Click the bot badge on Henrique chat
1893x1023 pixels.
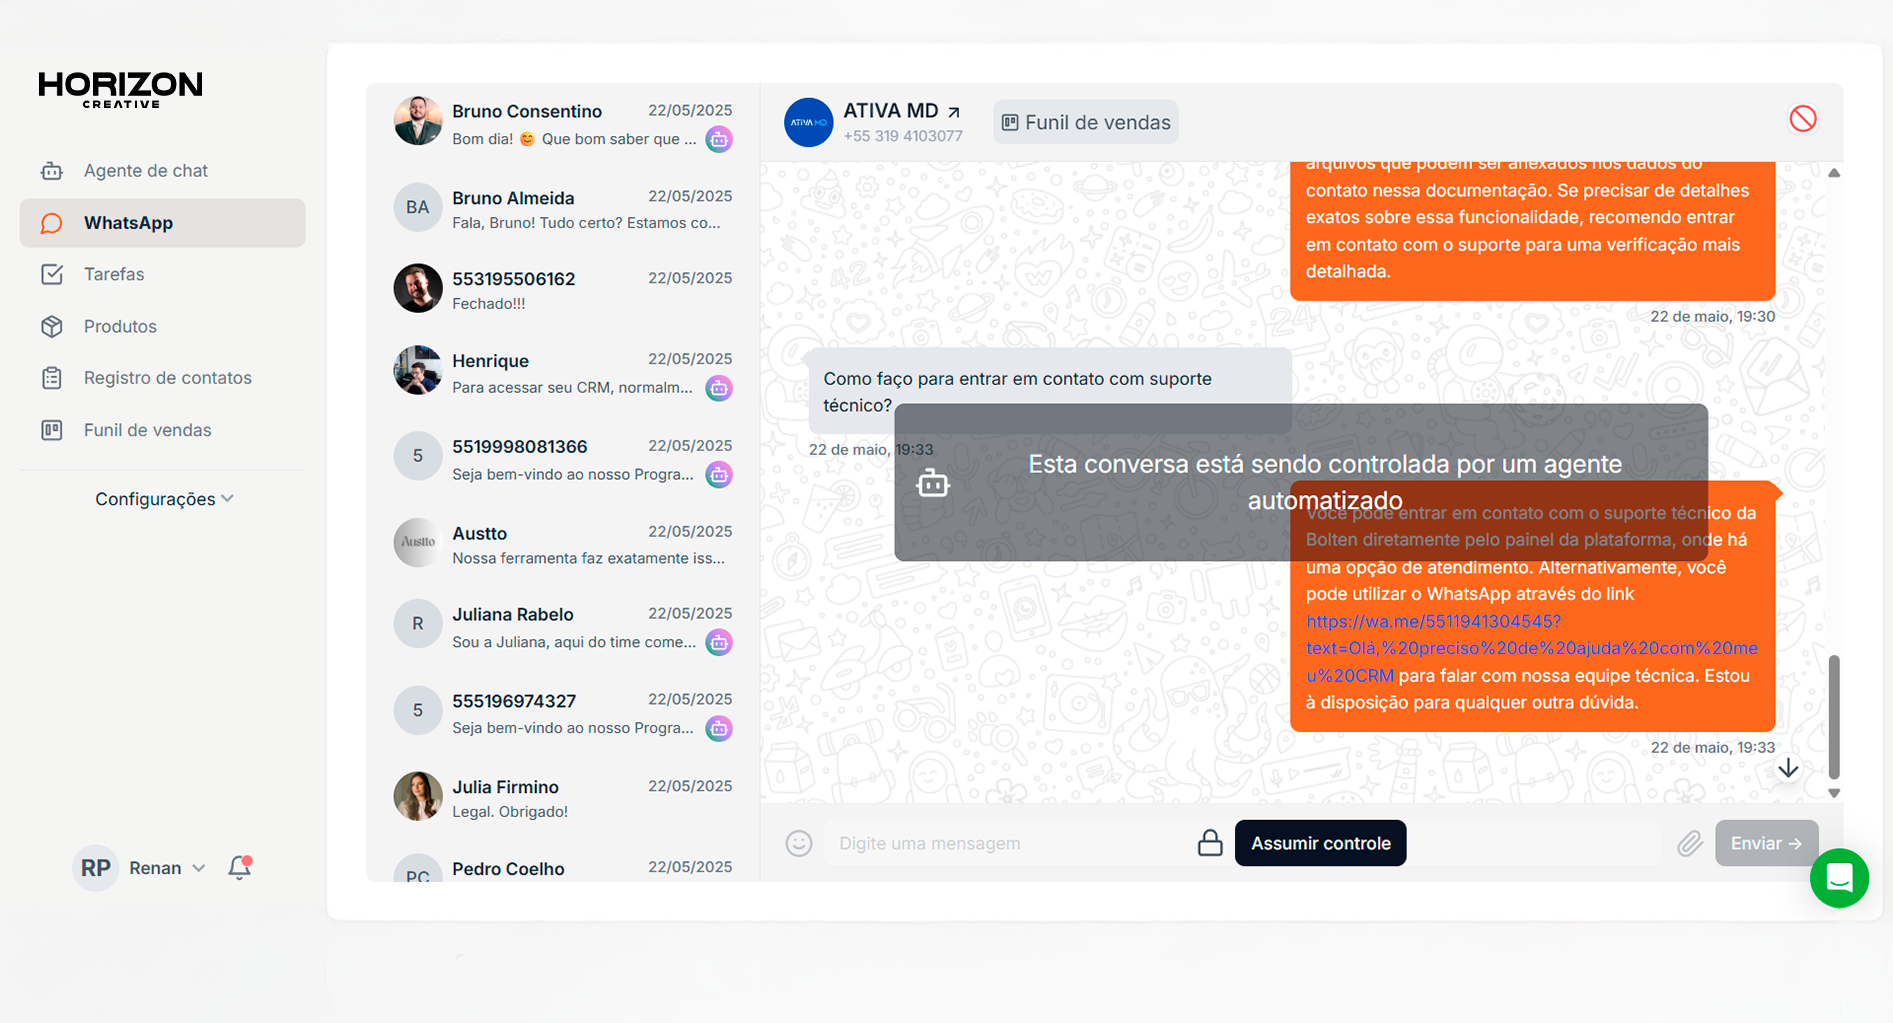pyautogui.click(x=719, y=388)
